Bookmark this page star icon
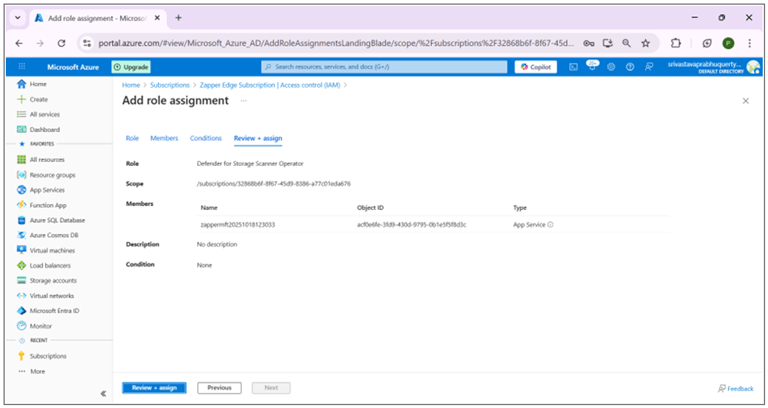The image size is (768, 408). (646, 43)
